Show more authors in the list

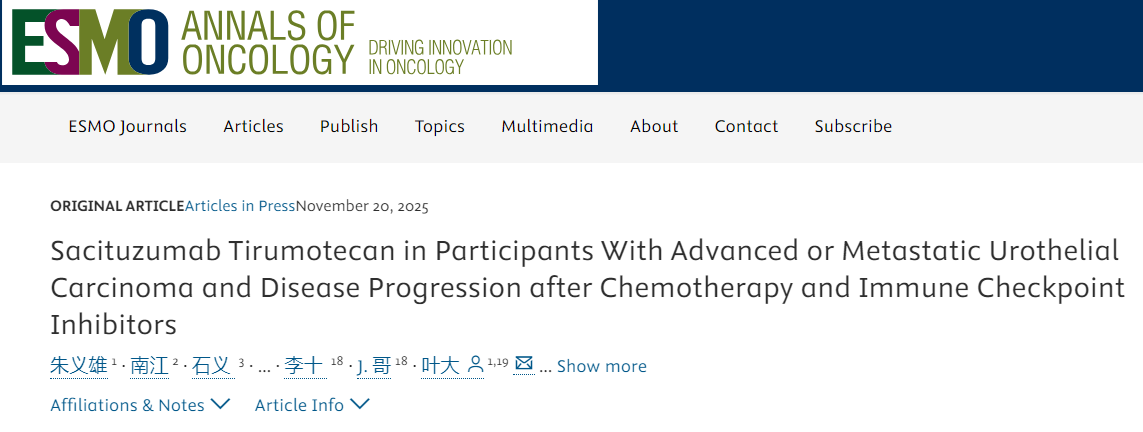[601, 366]
